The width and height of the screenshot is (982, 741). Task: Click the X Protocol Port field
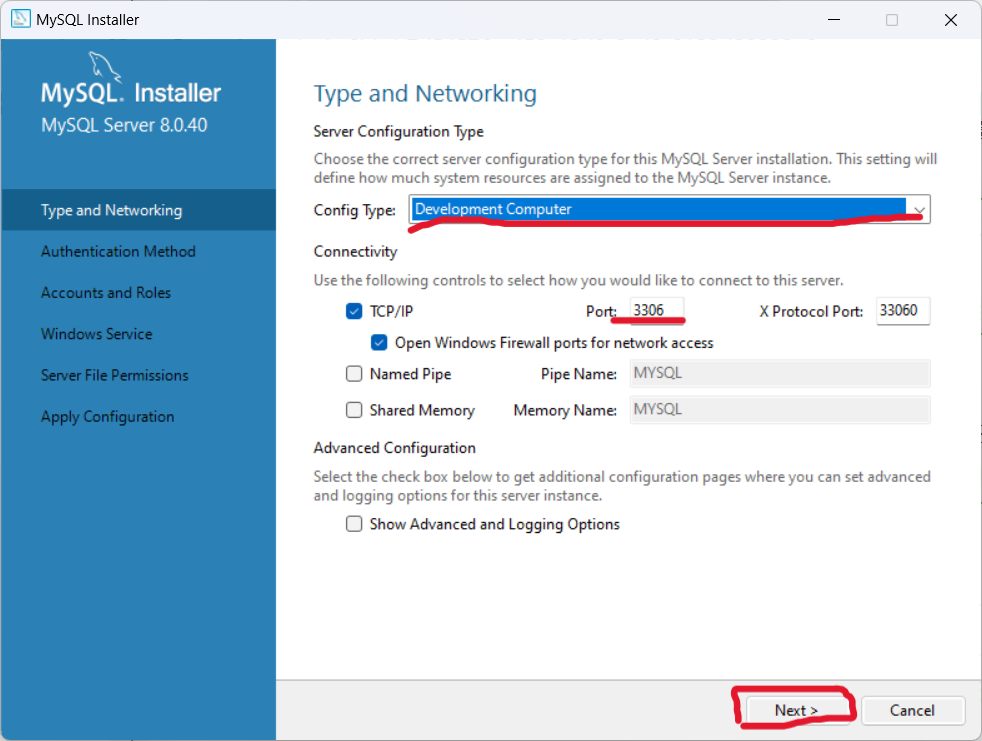[x=903, y=311]
